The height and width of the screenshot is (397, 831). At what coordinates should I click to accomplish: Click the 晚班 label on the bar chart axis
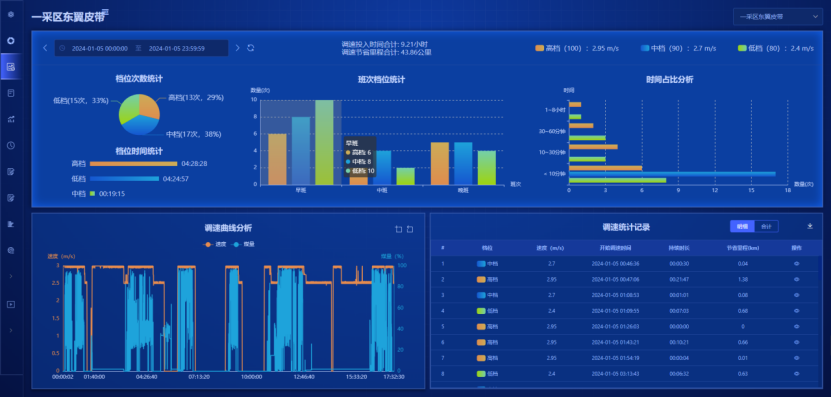(463, 190)
